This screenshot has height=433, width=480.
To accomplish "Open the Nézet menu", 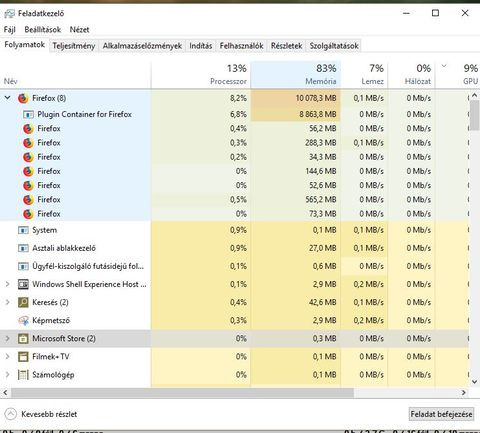I will [x=79, y=30].
